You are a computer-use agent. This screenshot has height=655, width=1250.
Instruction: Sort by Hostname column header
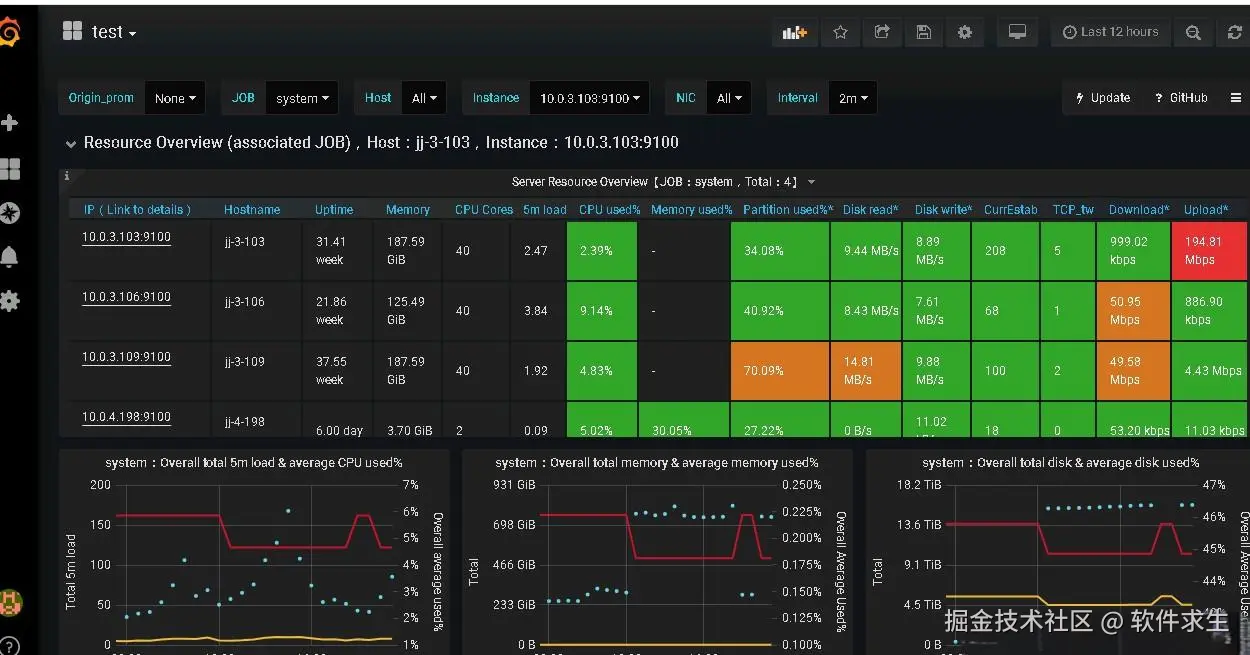point(252,210)
